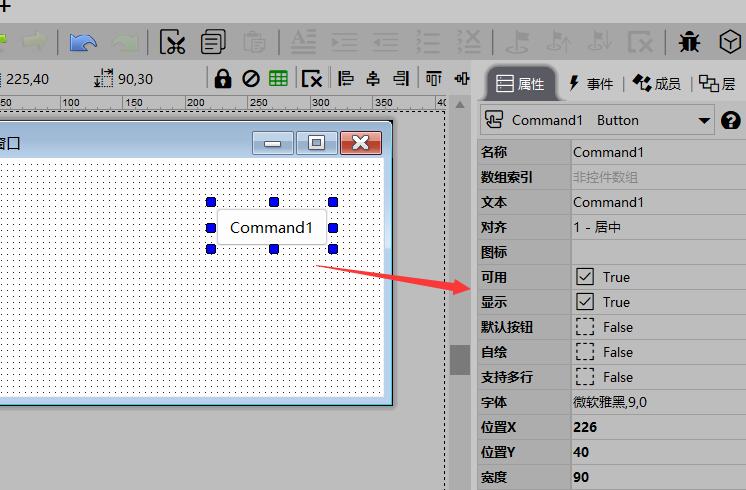The width and height of the screenshot is (746, 490).
Task: Select the Command1 button on form
Action: [x=272, y=227]
